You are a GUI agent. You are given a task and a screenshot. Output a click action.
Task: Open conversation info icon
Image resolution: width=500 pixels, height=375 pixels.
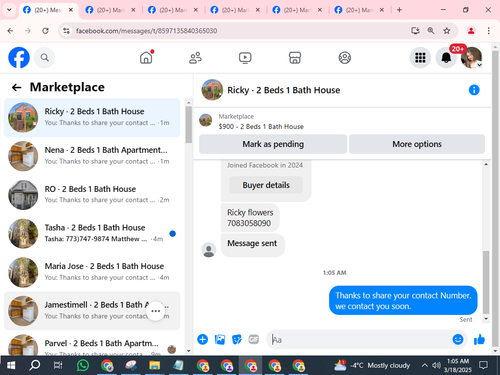click(x=474, y=90)
